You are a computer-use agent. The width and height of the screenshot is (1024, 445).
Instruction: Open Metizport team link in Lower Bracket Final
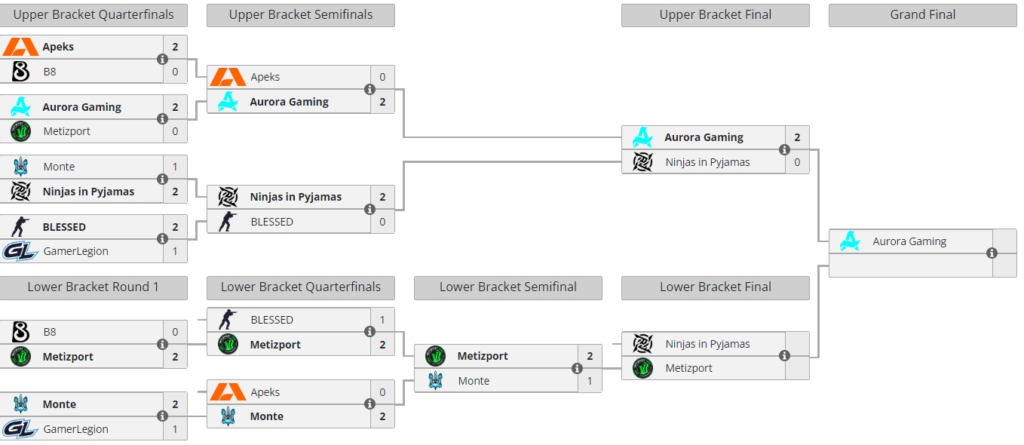pyautogui.click(x=689, y=368)
